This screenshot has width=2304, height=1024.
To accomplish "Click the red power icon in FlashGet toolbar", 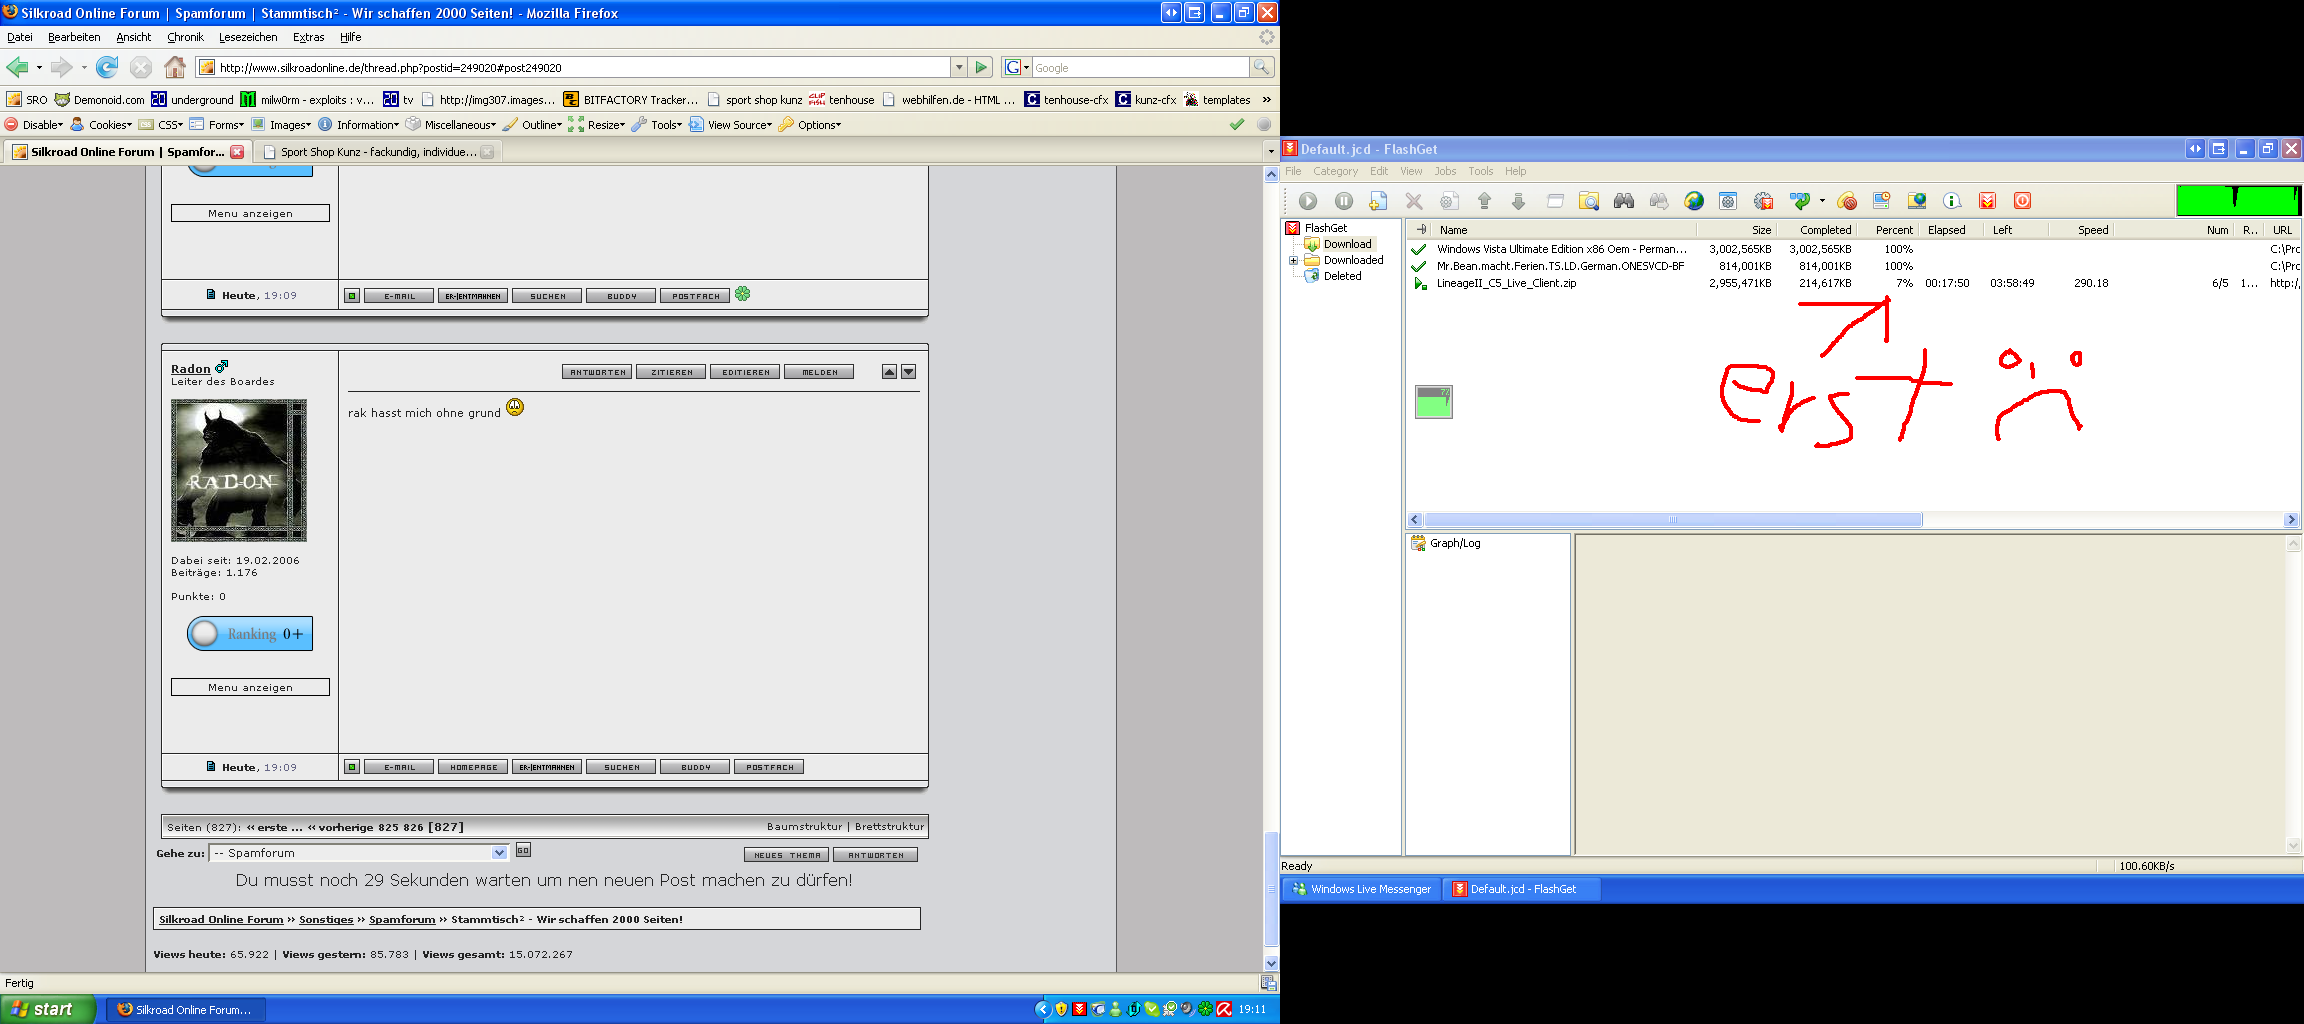I will (2022, 201).
